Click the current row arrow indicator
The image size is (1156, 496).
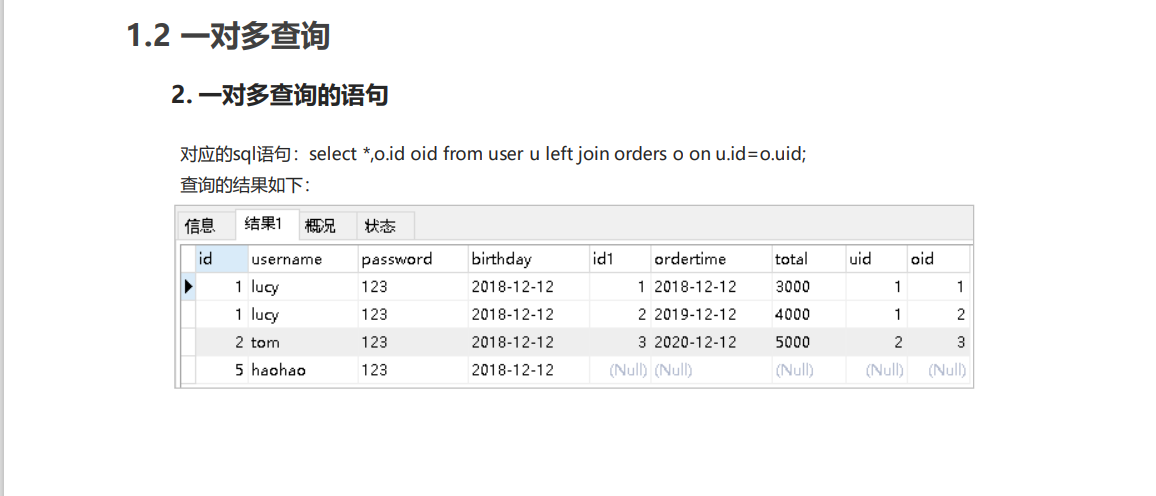click(188, 287)
